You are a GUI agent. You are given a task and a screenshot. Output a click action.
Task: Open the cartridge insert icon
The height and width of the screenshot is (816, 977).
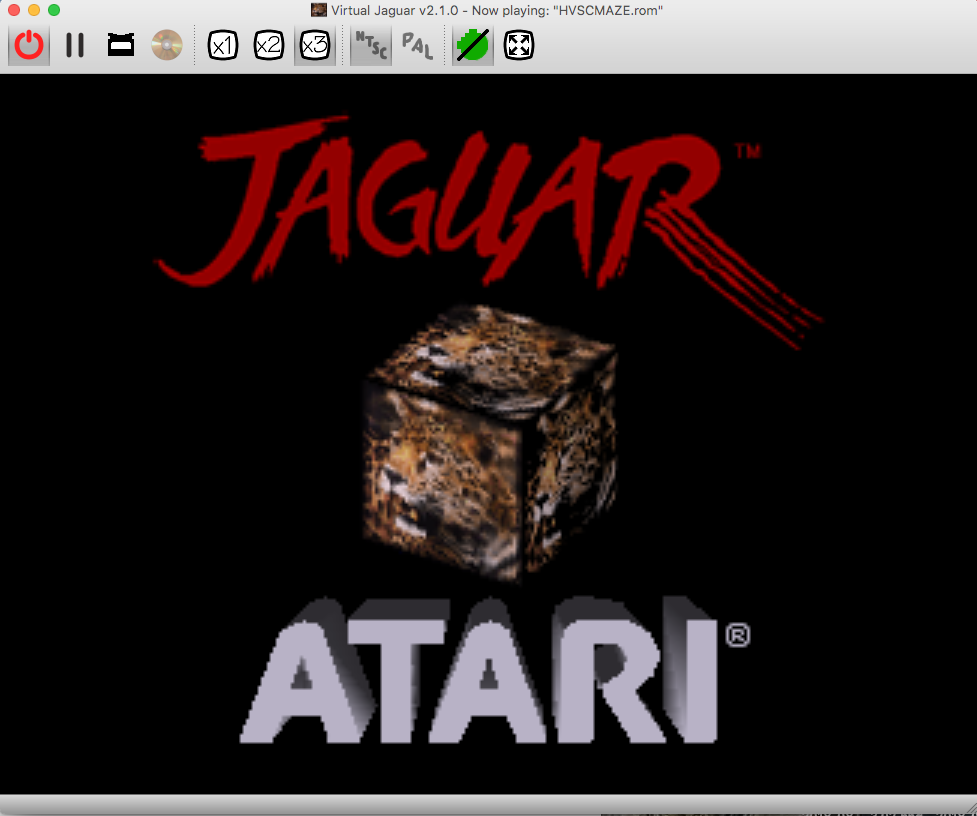point(121,45)
